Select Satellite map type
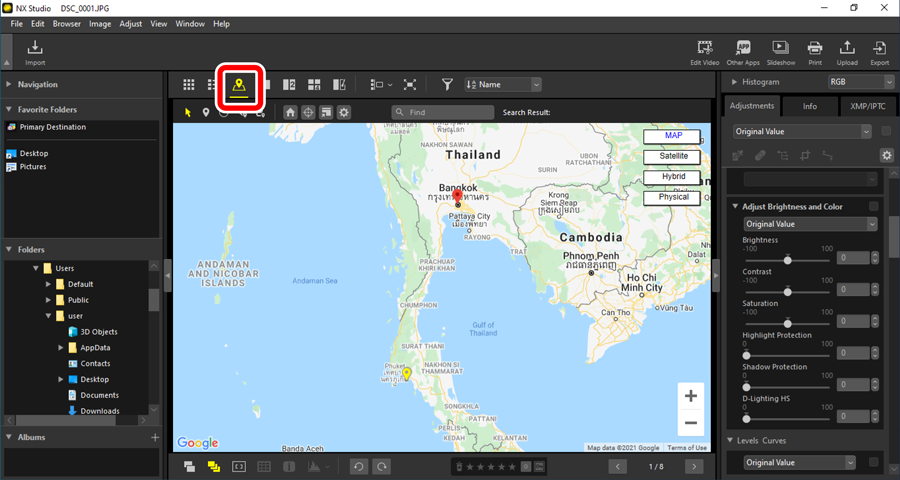Screen dimensions: 900x480 (672, 156)
